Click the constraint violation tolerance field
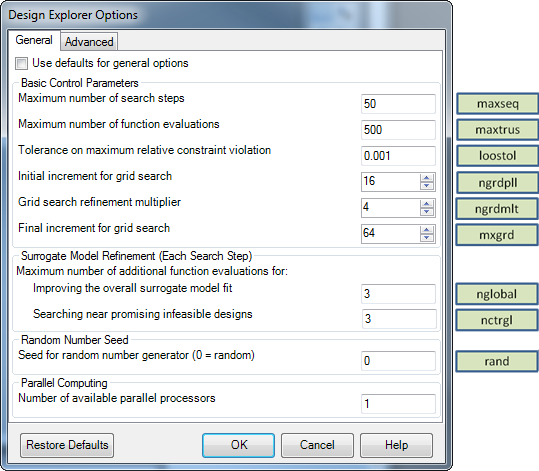 pos(398,156)
